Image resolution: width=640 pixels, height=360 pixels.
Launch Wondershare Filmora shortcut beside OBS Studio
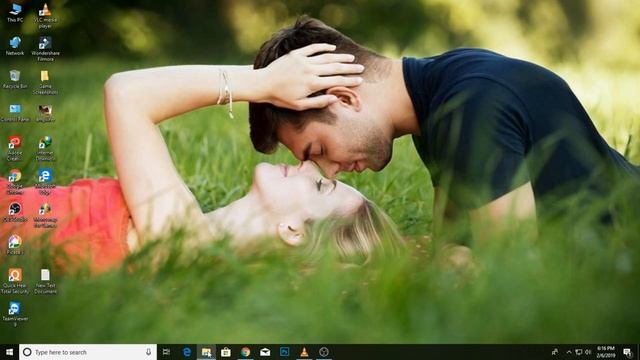pyautogui.click(x=45, y=215)
